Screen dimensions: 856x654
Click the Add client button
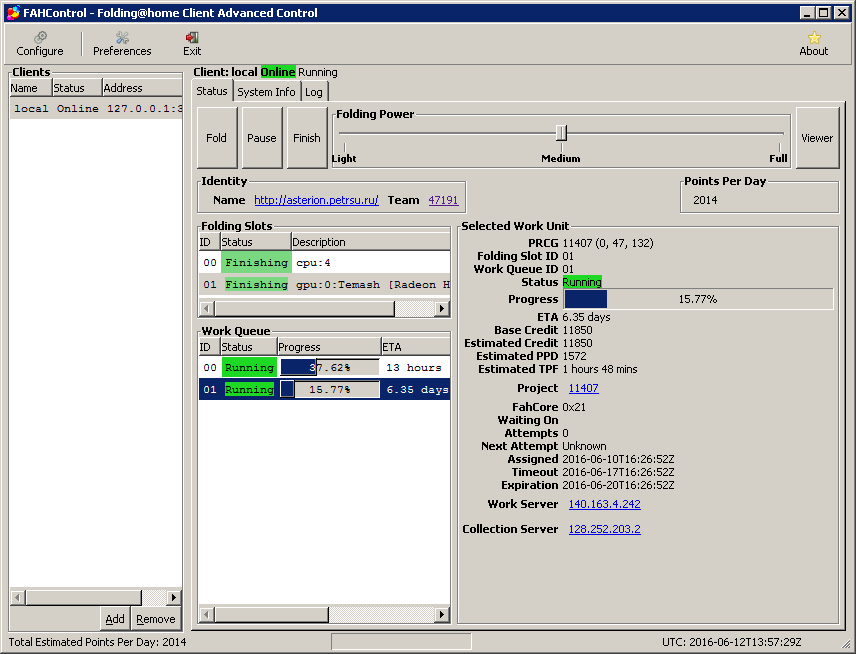point(115,619)
